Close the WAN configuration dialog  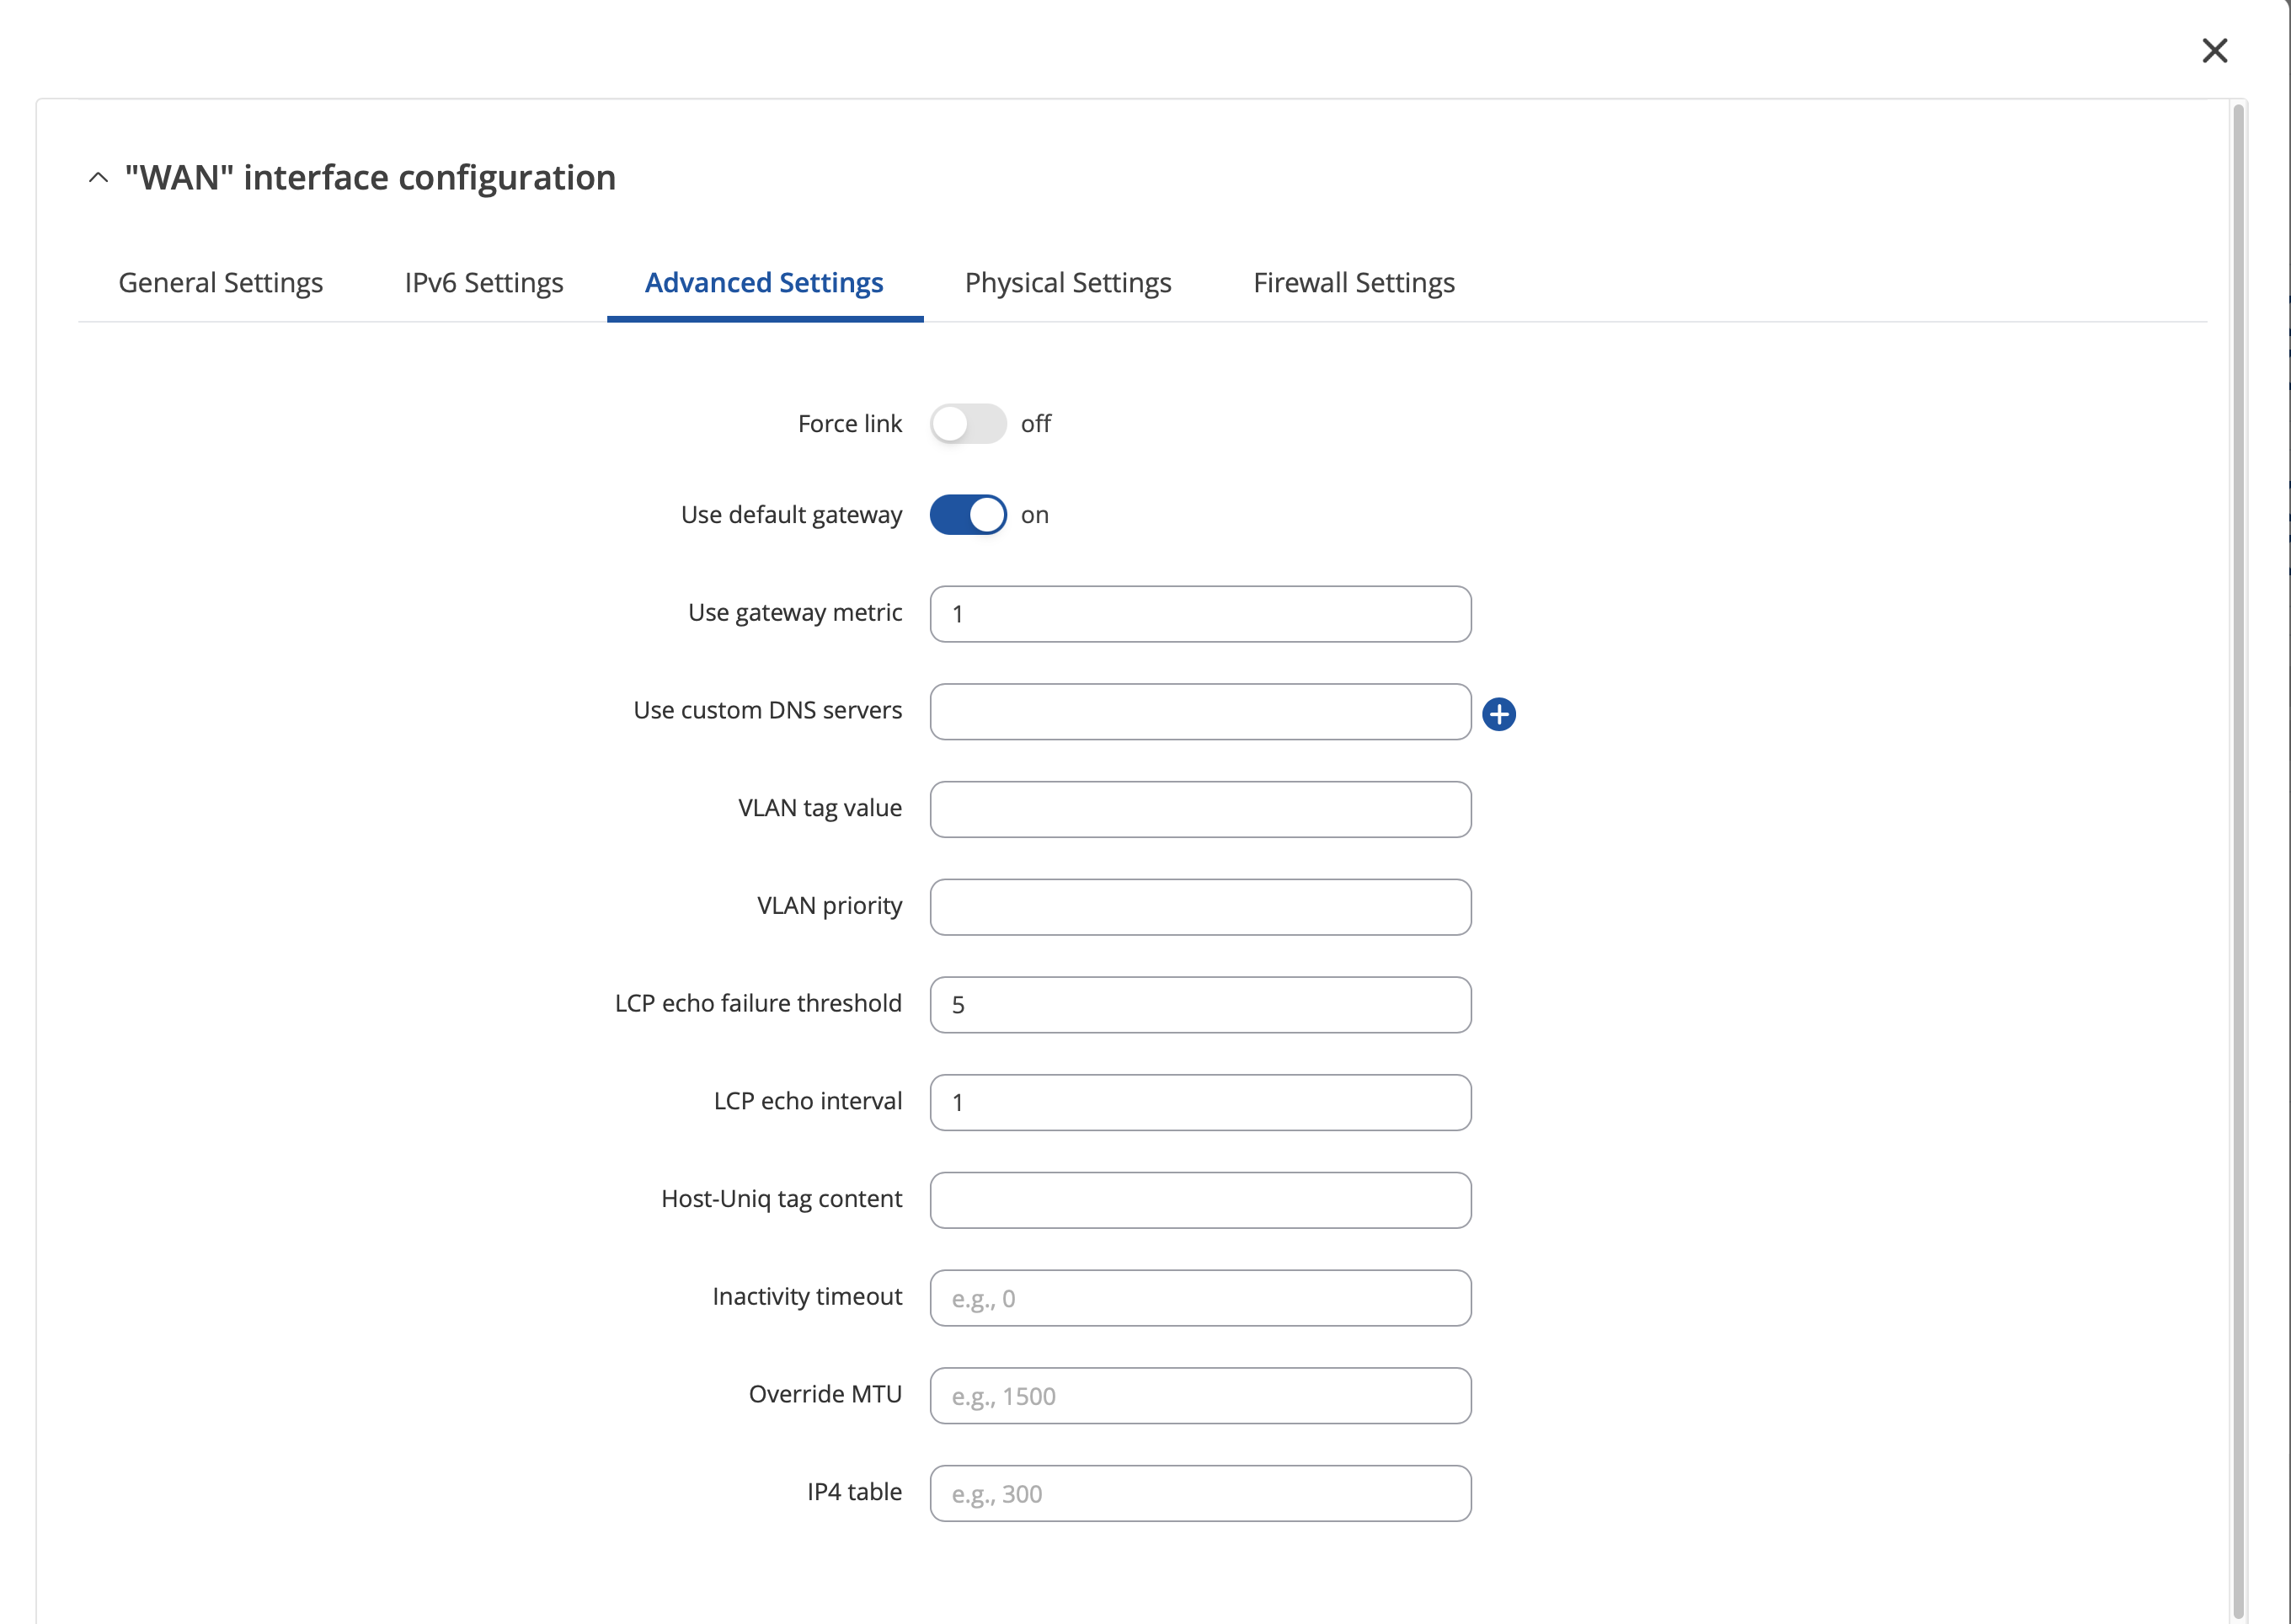(x=2214, y=51)
